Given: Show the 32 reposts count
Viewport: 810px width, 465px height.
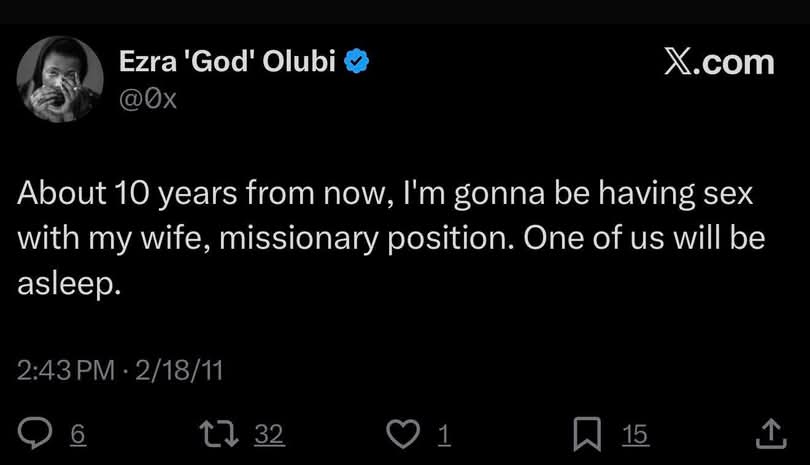Looking at the screenshot, I should pyautogui.click(x=269, y=434).
